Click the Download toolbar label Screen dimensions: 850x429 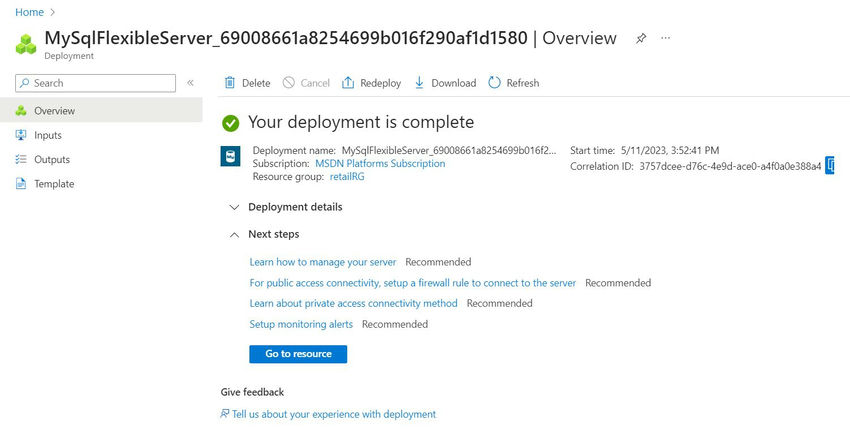coord(454,83)
